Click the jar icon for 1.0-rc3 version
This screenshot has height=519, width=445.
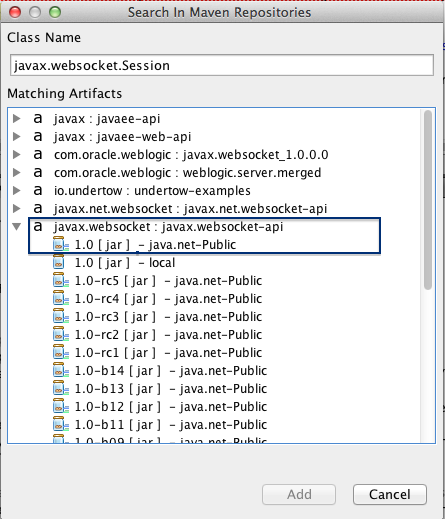61,317
